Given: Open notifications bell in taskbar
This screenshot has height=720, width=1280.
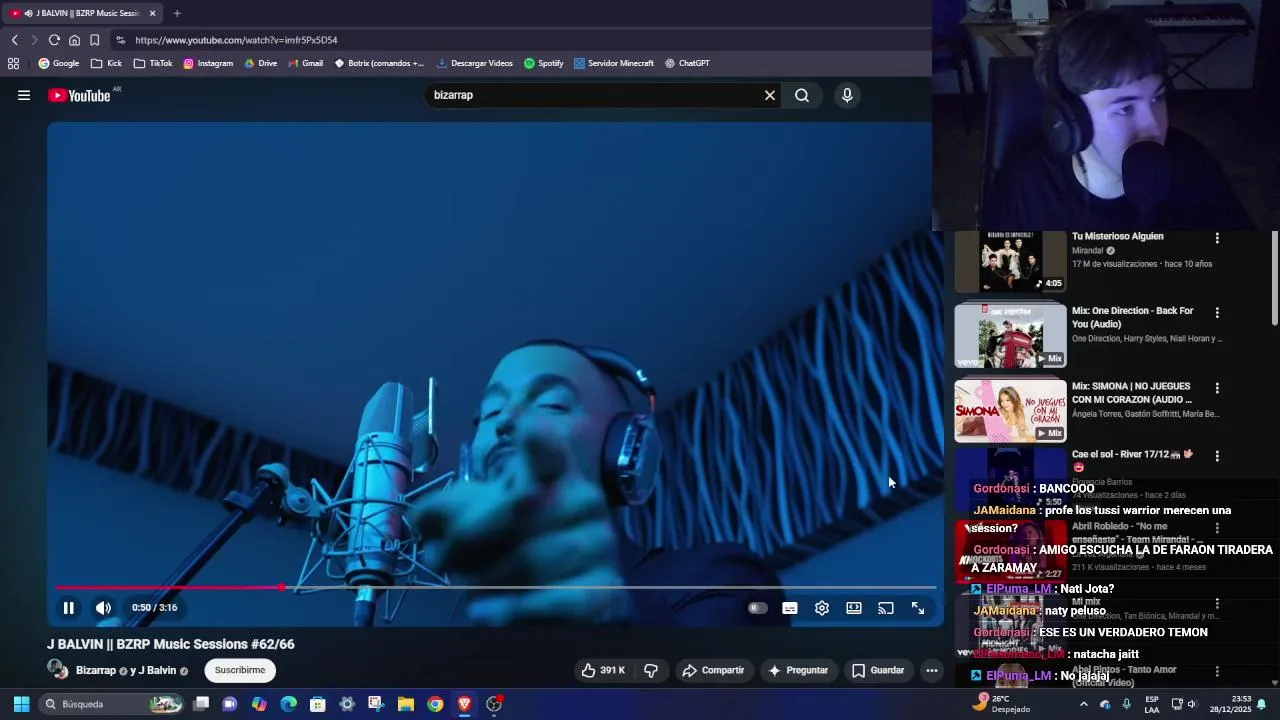Looking at the screenshot, I should pos(1261,704).
